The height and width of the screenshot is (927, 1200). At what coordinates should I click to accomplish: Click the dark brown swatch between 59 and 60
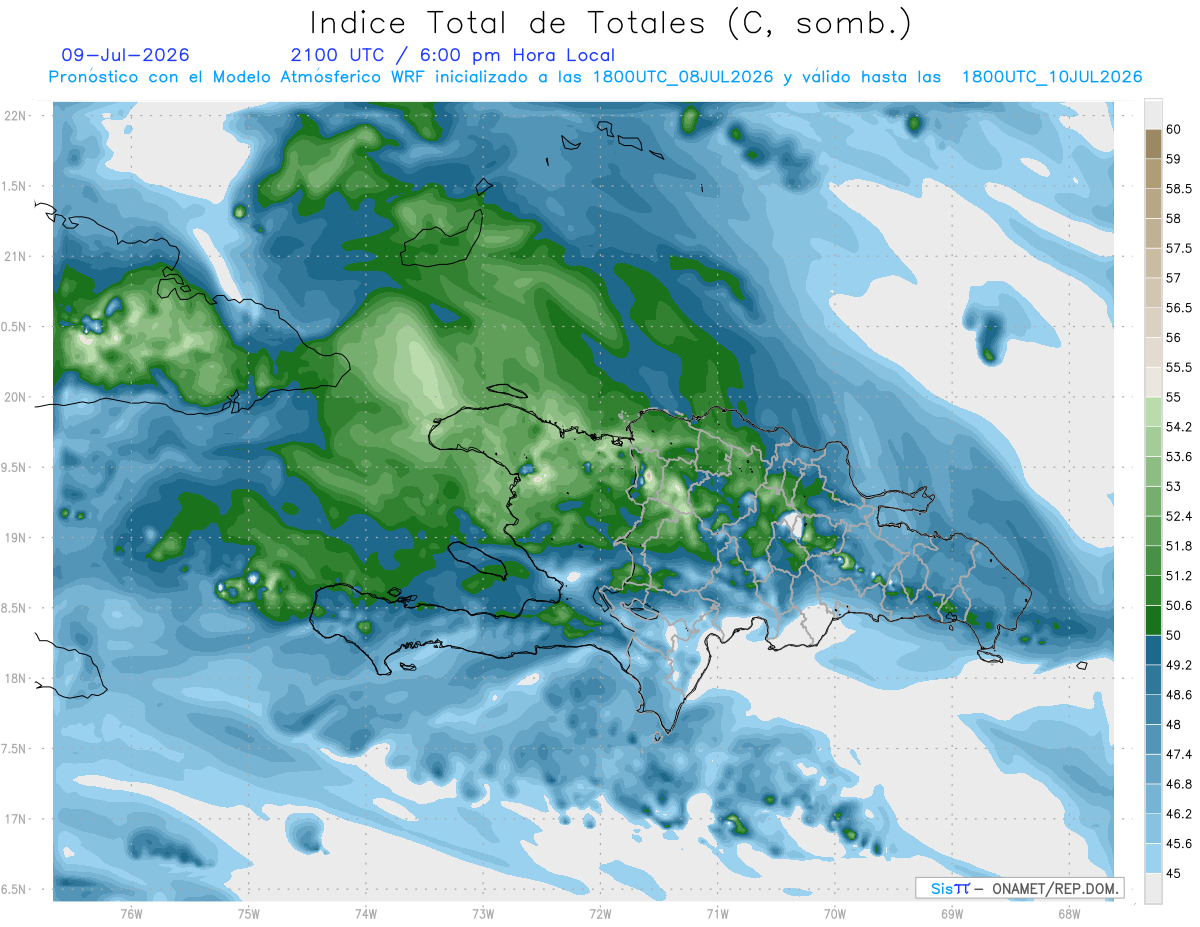(1153, 144)
